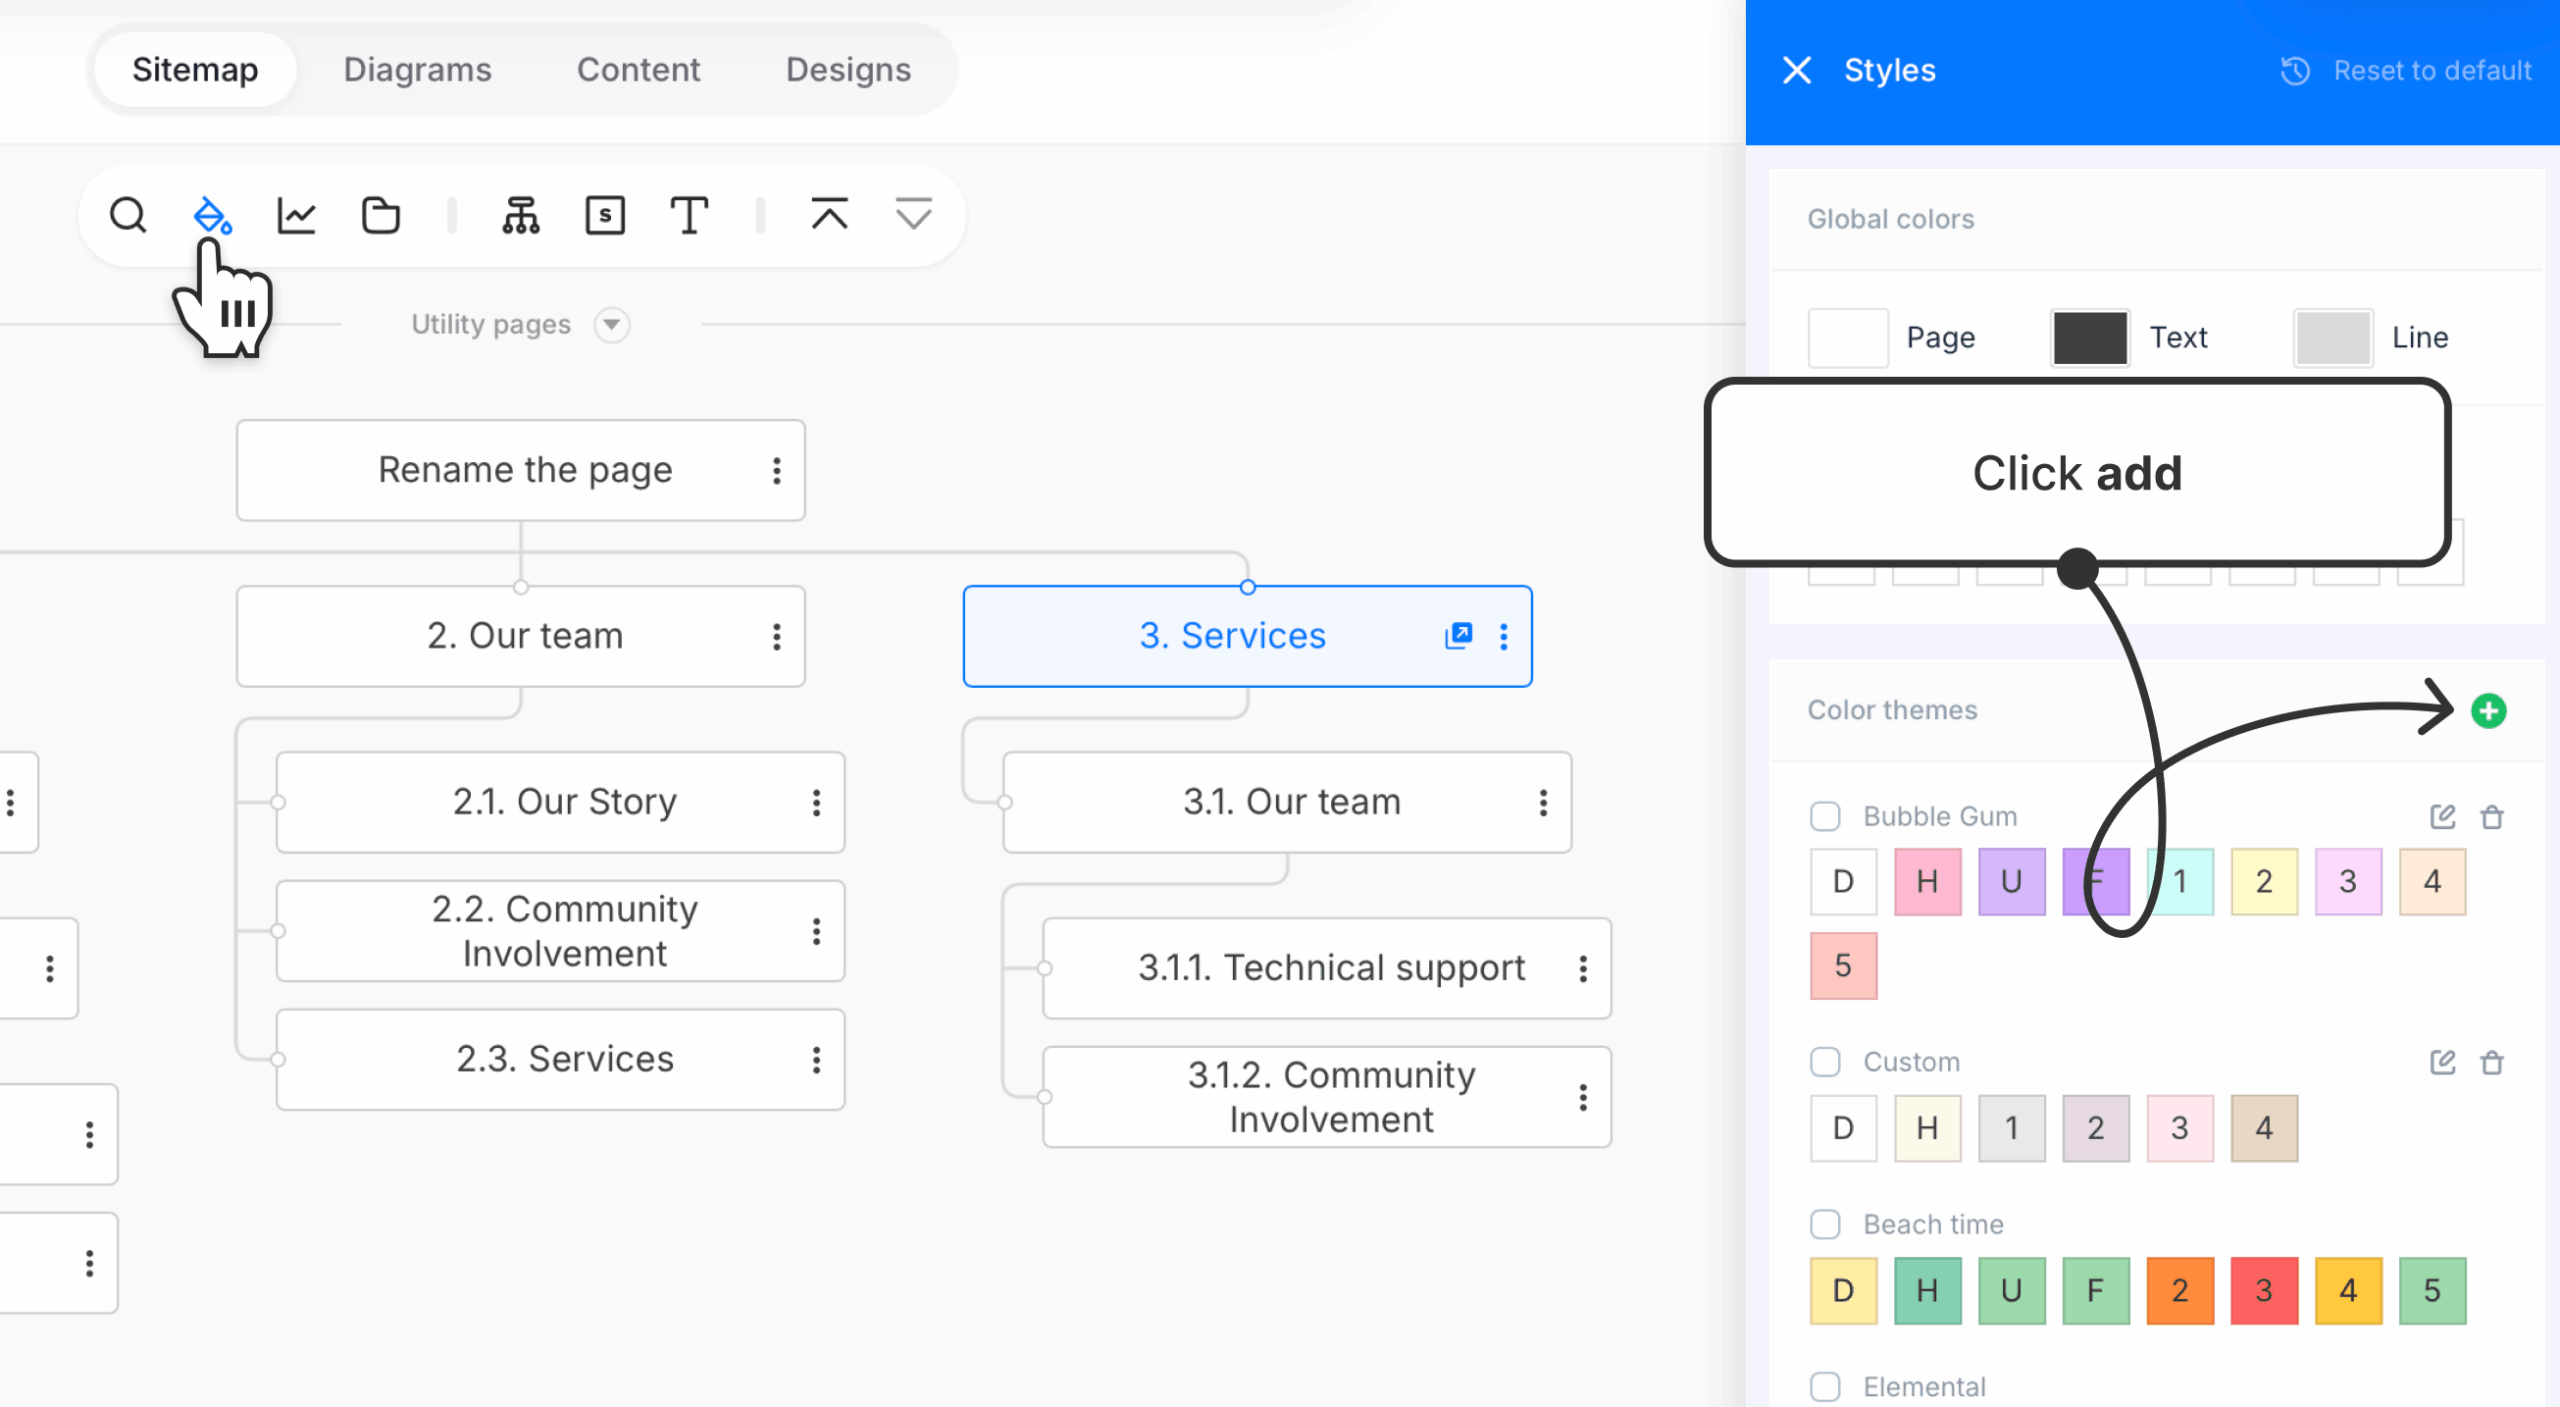The height and width of the screenshot is (1407, 2560).
Task: Click the expand-all downward arrow icon
Action: [913, 215]
